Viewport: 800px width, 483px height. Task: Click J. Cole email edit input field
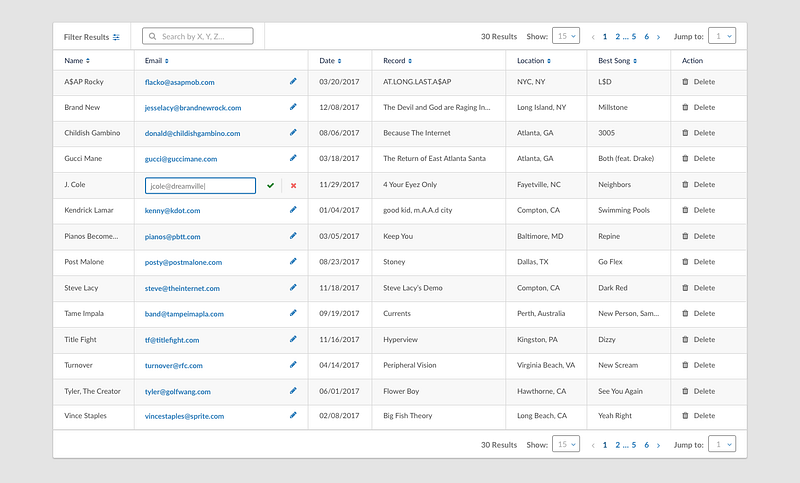pos(200,186)
